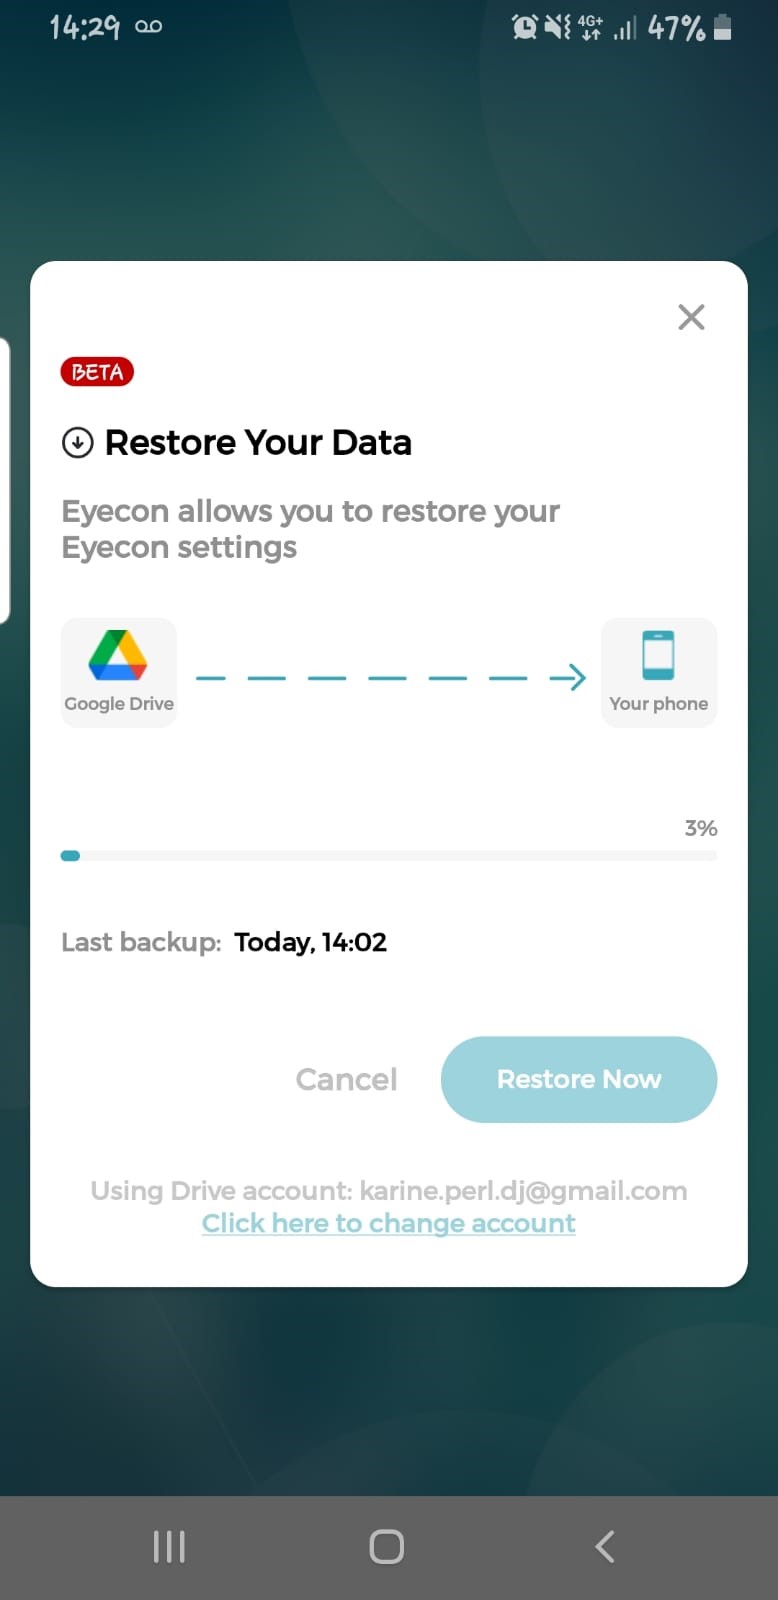Tap the download circle icon beside title
The height and width of the screenshot is (1600, 778).
[78, 442]
